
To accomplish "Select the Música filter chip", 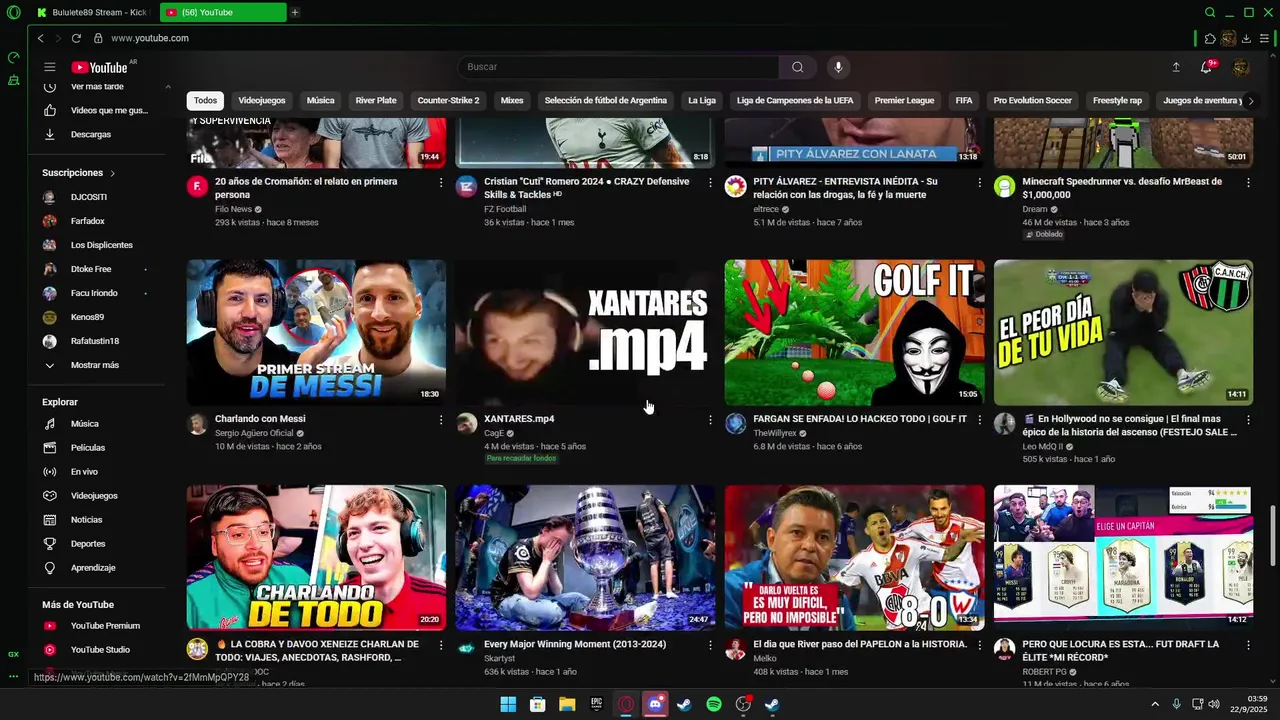I will click(x=320, y=100).
